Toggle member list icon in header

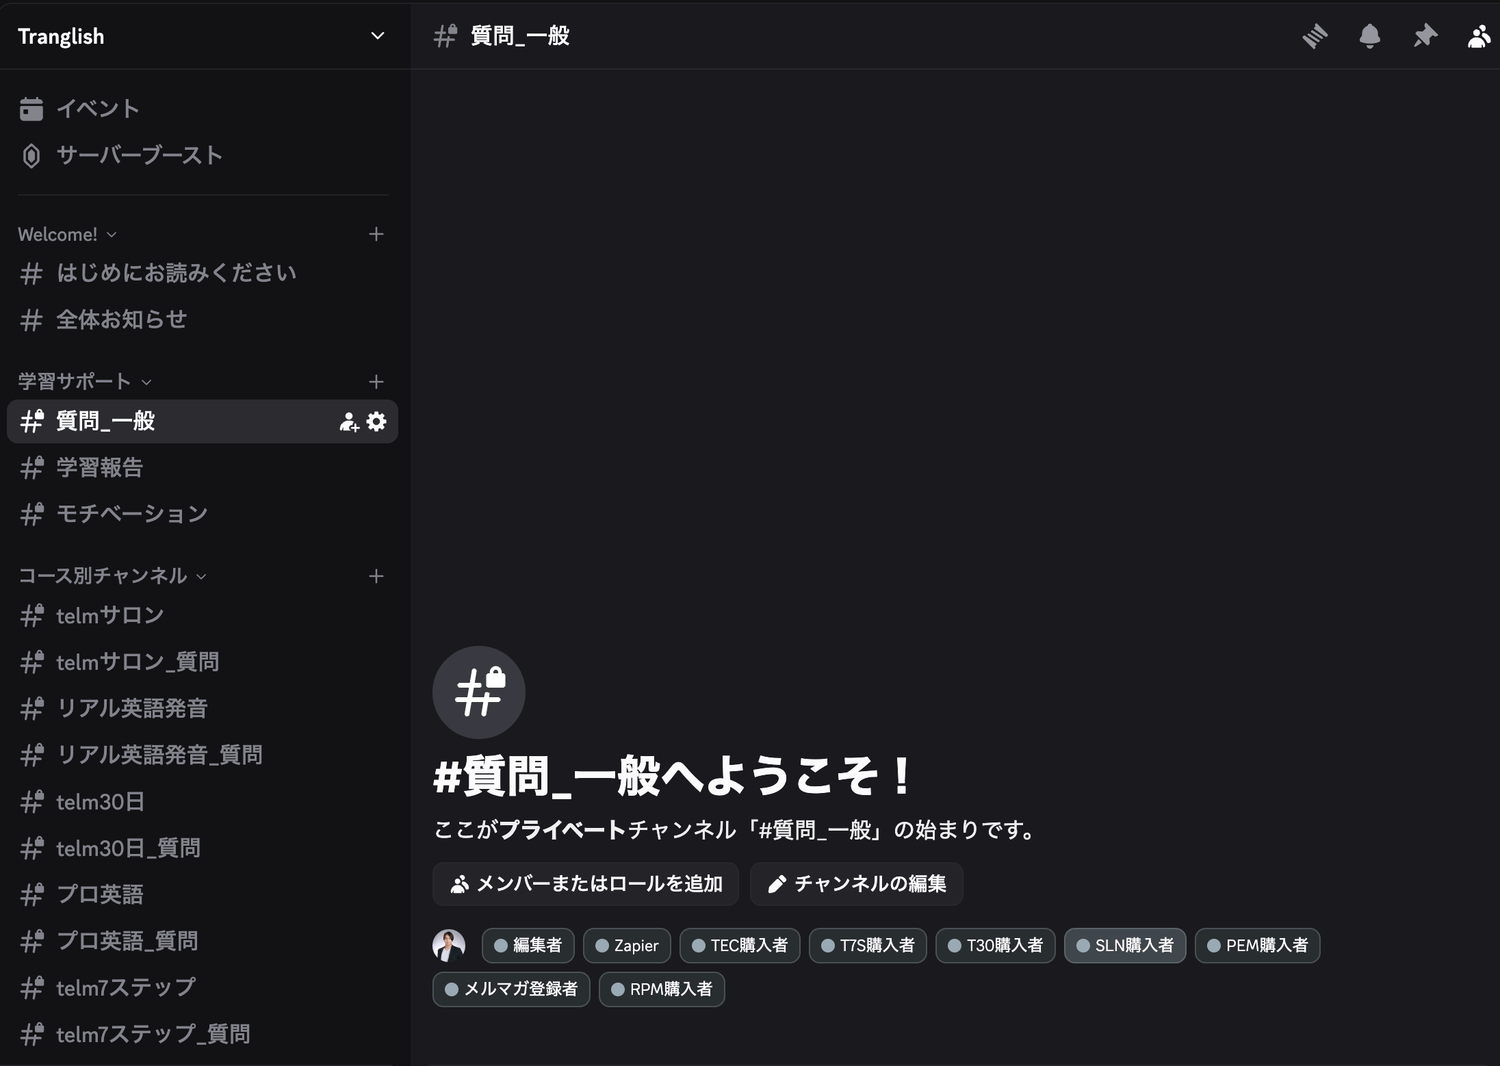(1479, 37)
